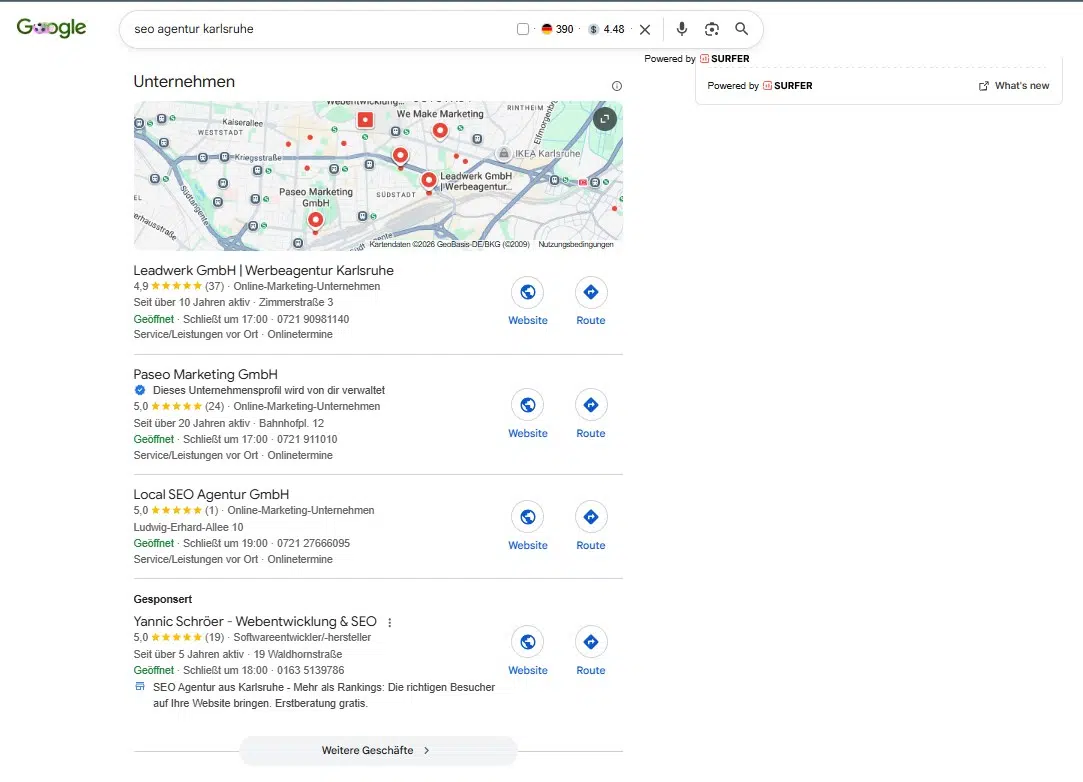
Task: Select the red square pin on the map
Action: point(365,120)
